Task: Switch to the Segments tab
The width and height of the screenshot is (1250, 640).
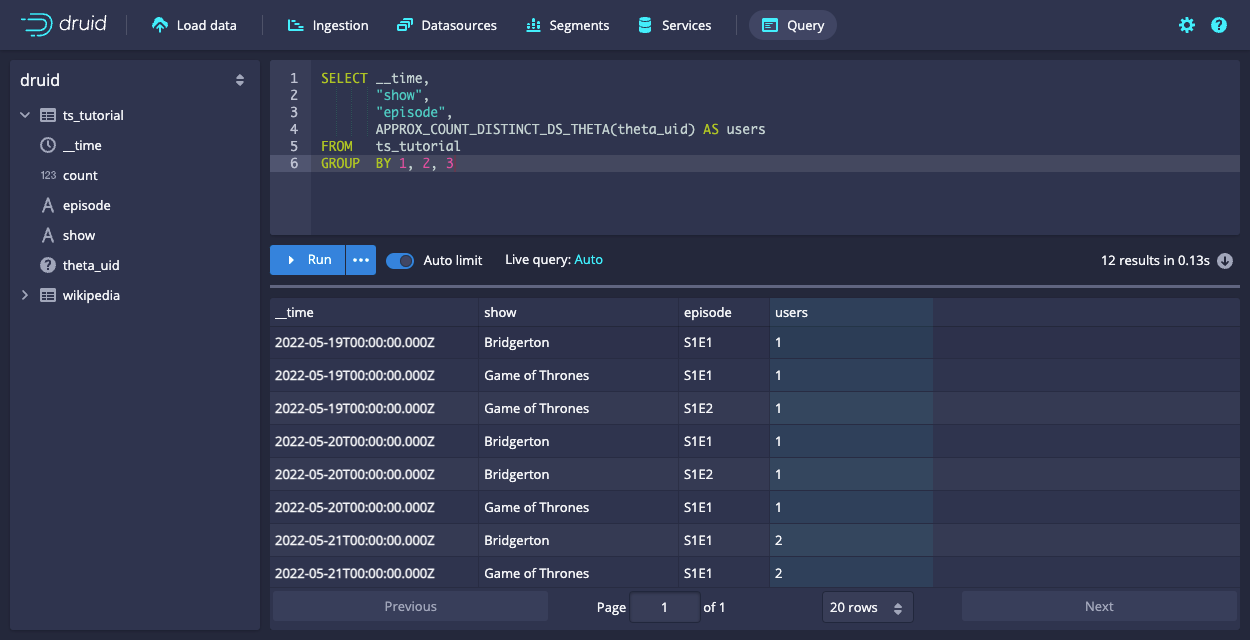Action: click(x=566, y=25)
